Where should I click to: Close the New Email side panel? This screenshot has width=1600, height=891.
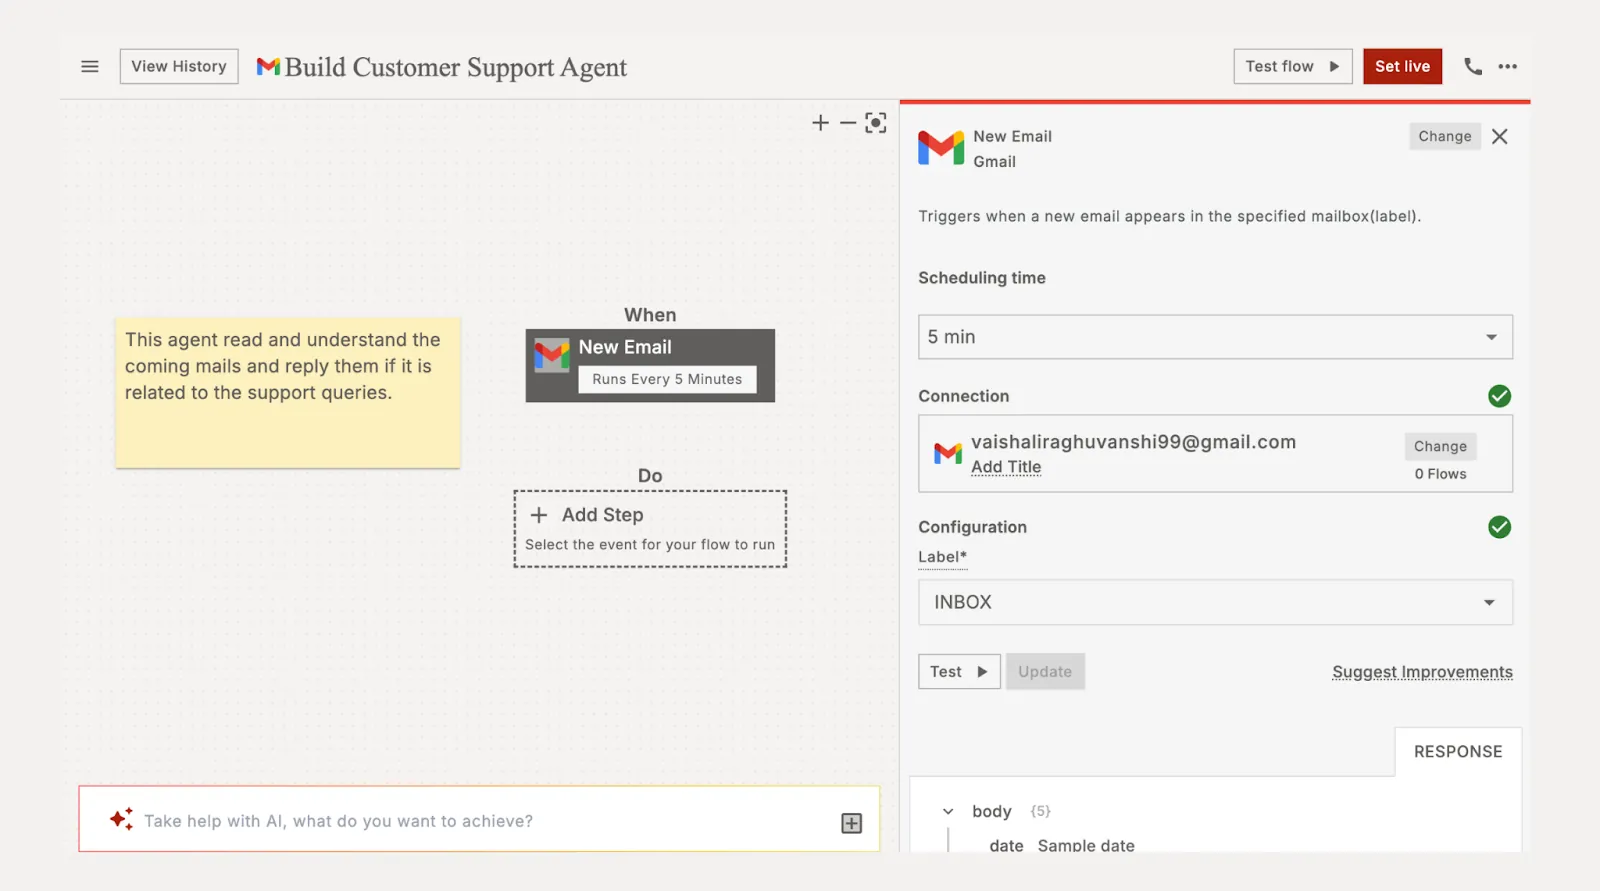1500,137
